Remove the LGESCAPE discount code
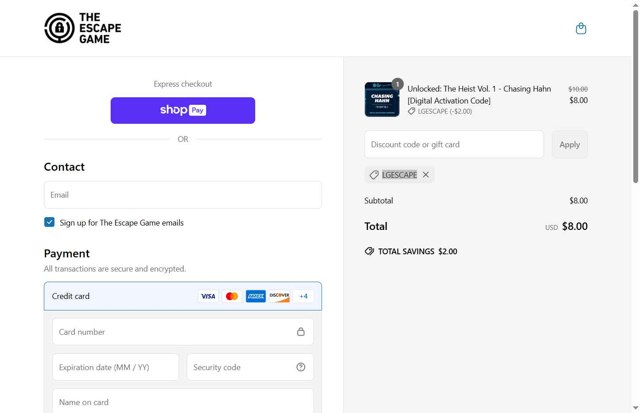This screenshot has height=413, width=640. tap(426, 175)
